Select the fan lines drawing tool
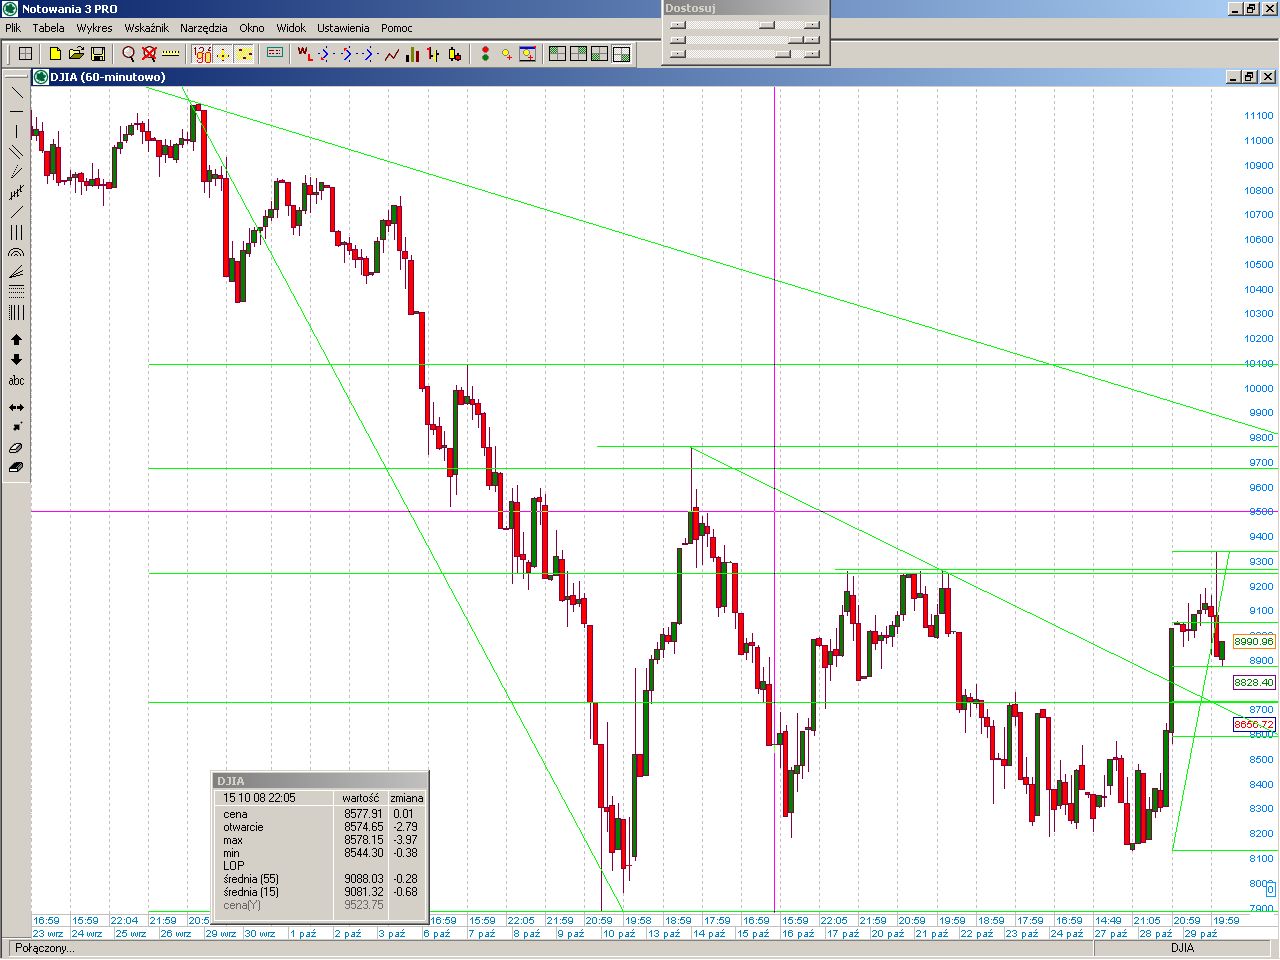1280x960 pixels. click(x=16, y=272)
